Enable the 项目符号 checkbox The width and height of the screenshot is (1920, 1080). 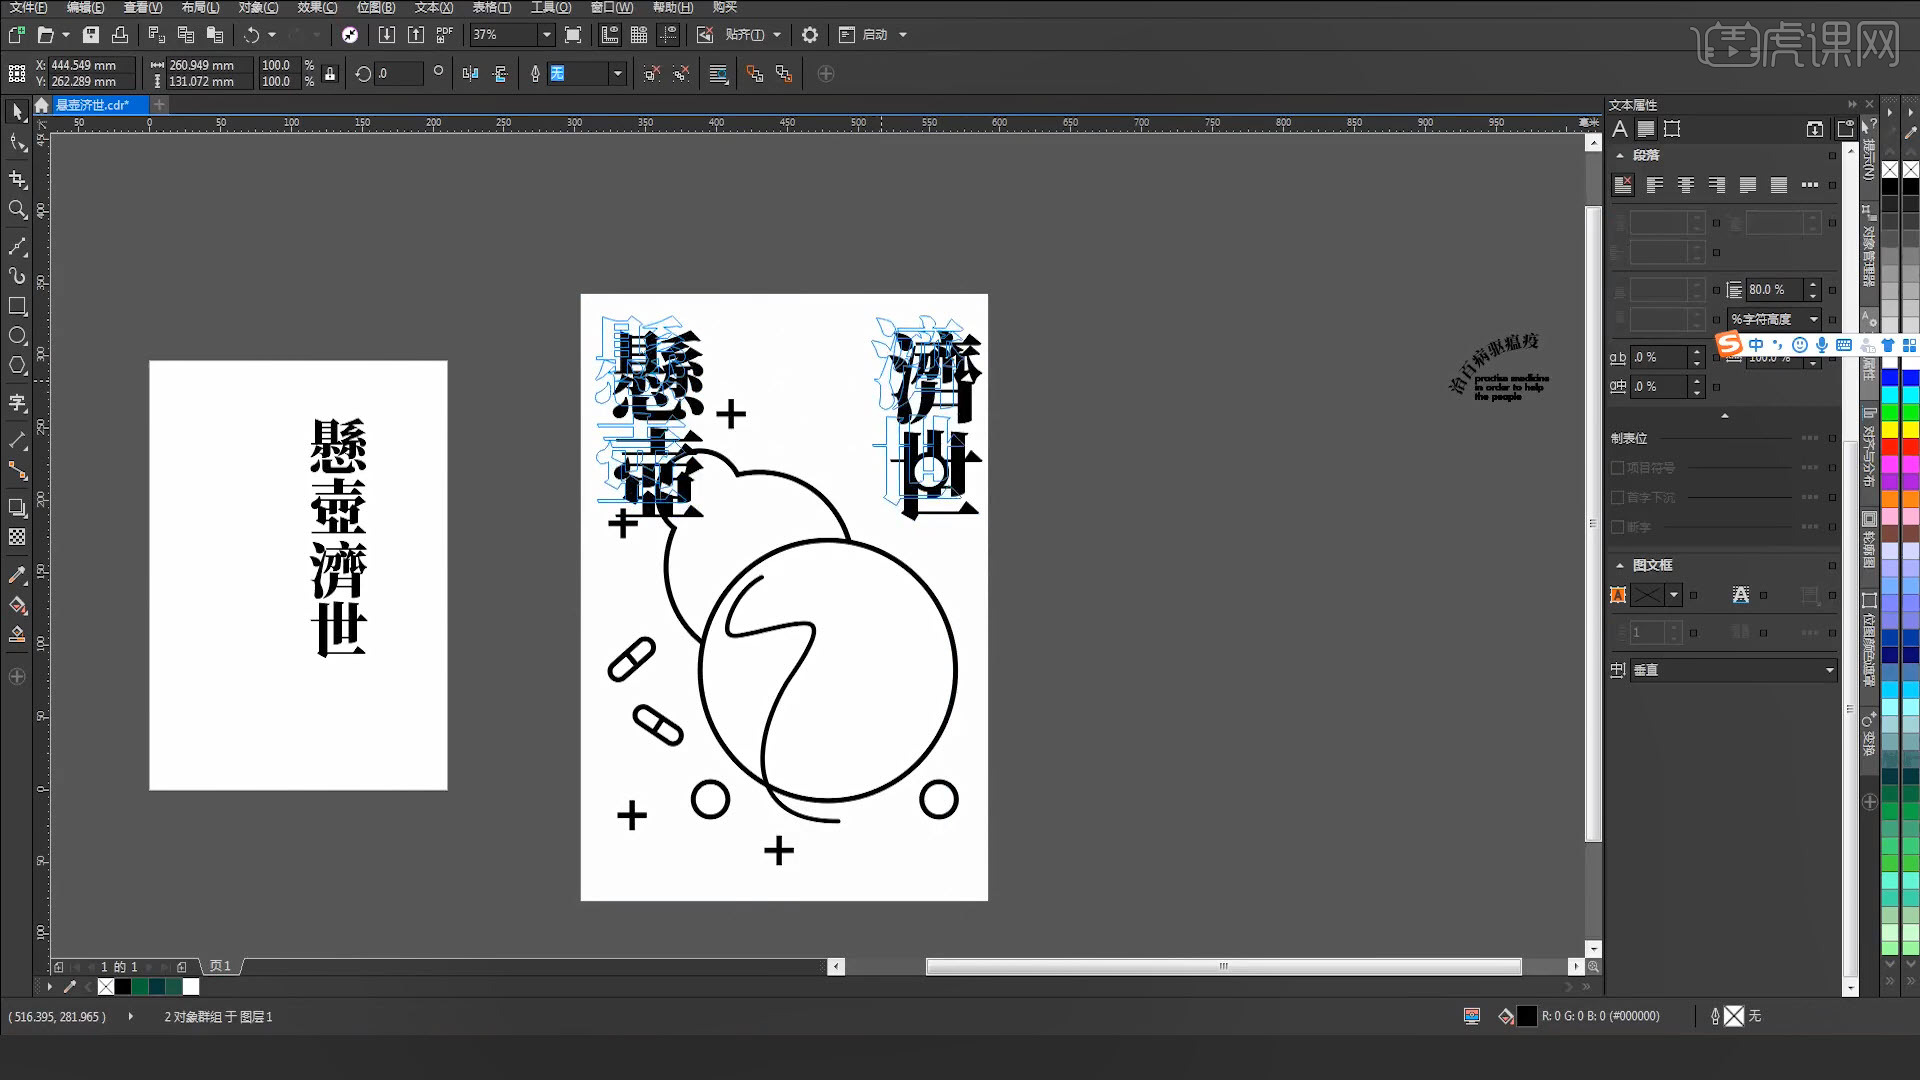[1617, 467]
